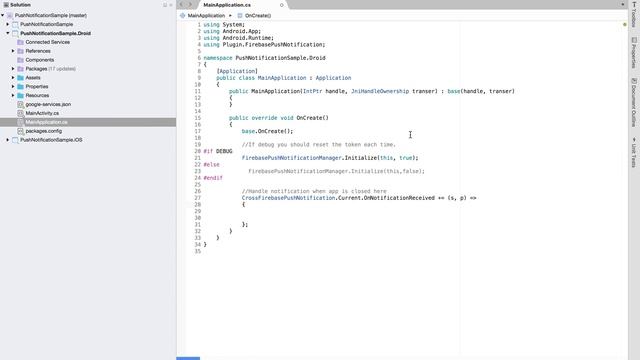
Task: Click 'CrossFirebasePushNotification' on line 27
Action: (288, 198)
